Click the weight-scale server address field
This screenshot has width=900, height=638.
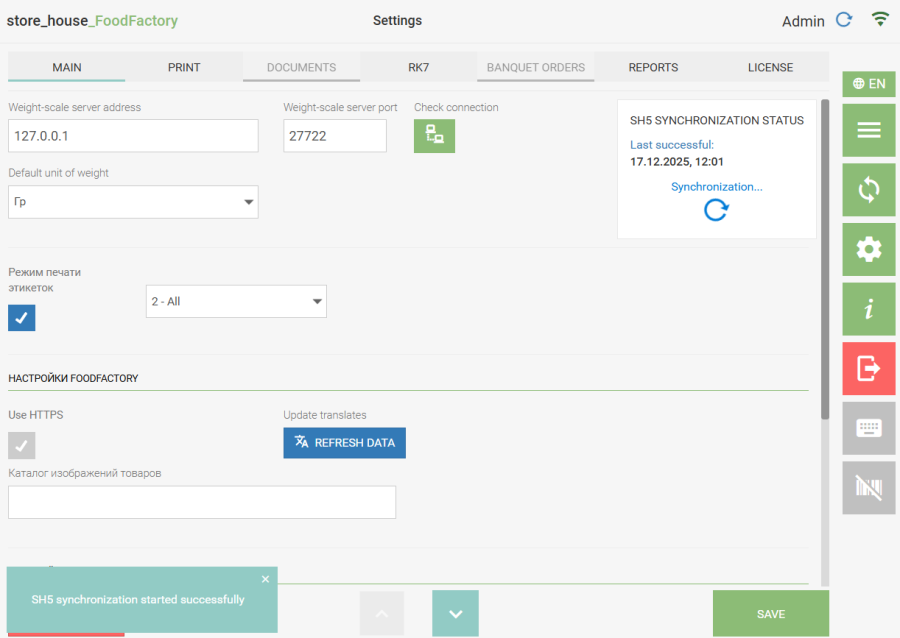[x=133, y=136]
